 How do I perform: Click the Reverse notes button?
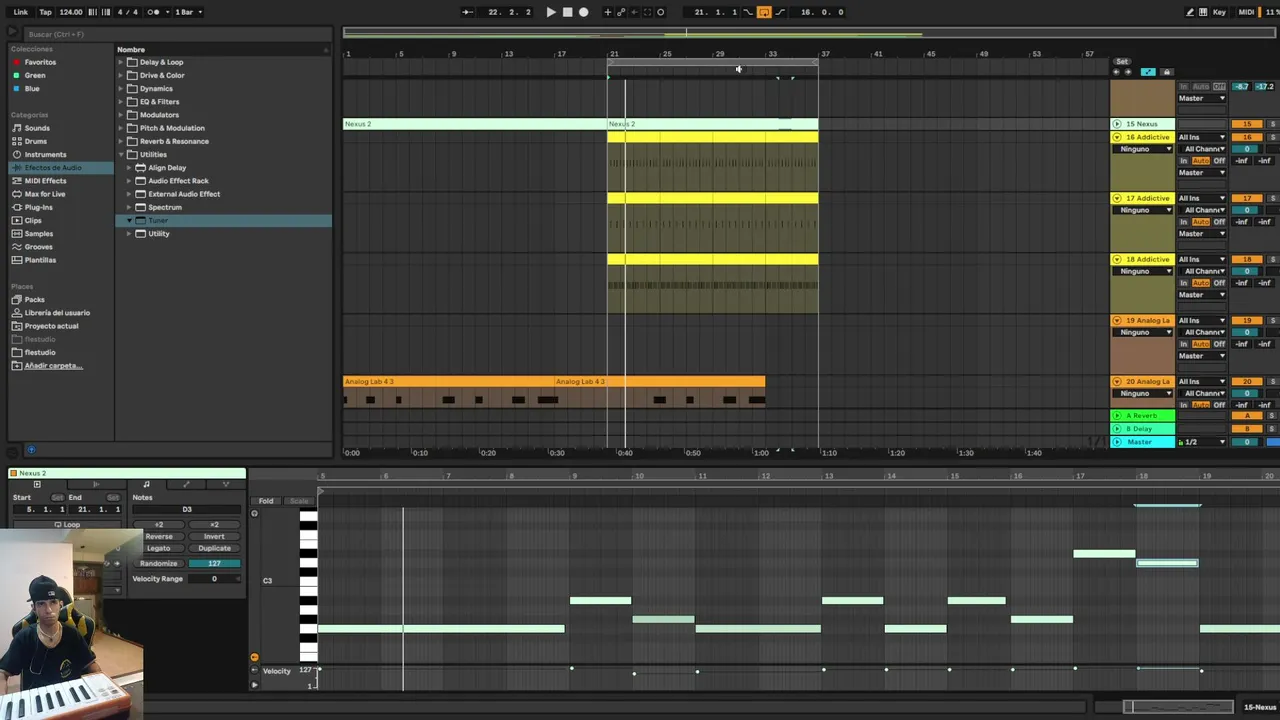point(159,536)
